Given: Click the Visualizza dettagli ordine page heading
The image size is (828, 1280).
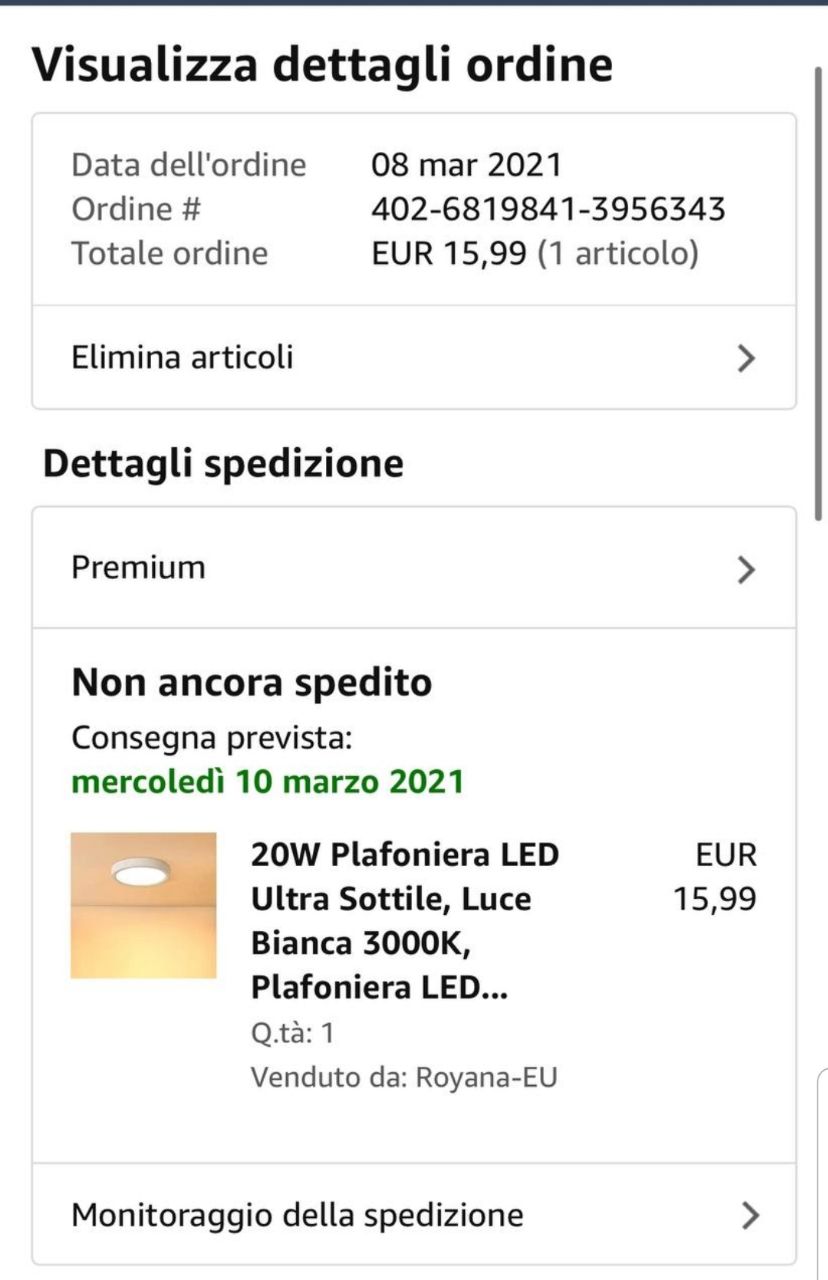Looking at the screenshot, I should (x=322, y=65).
